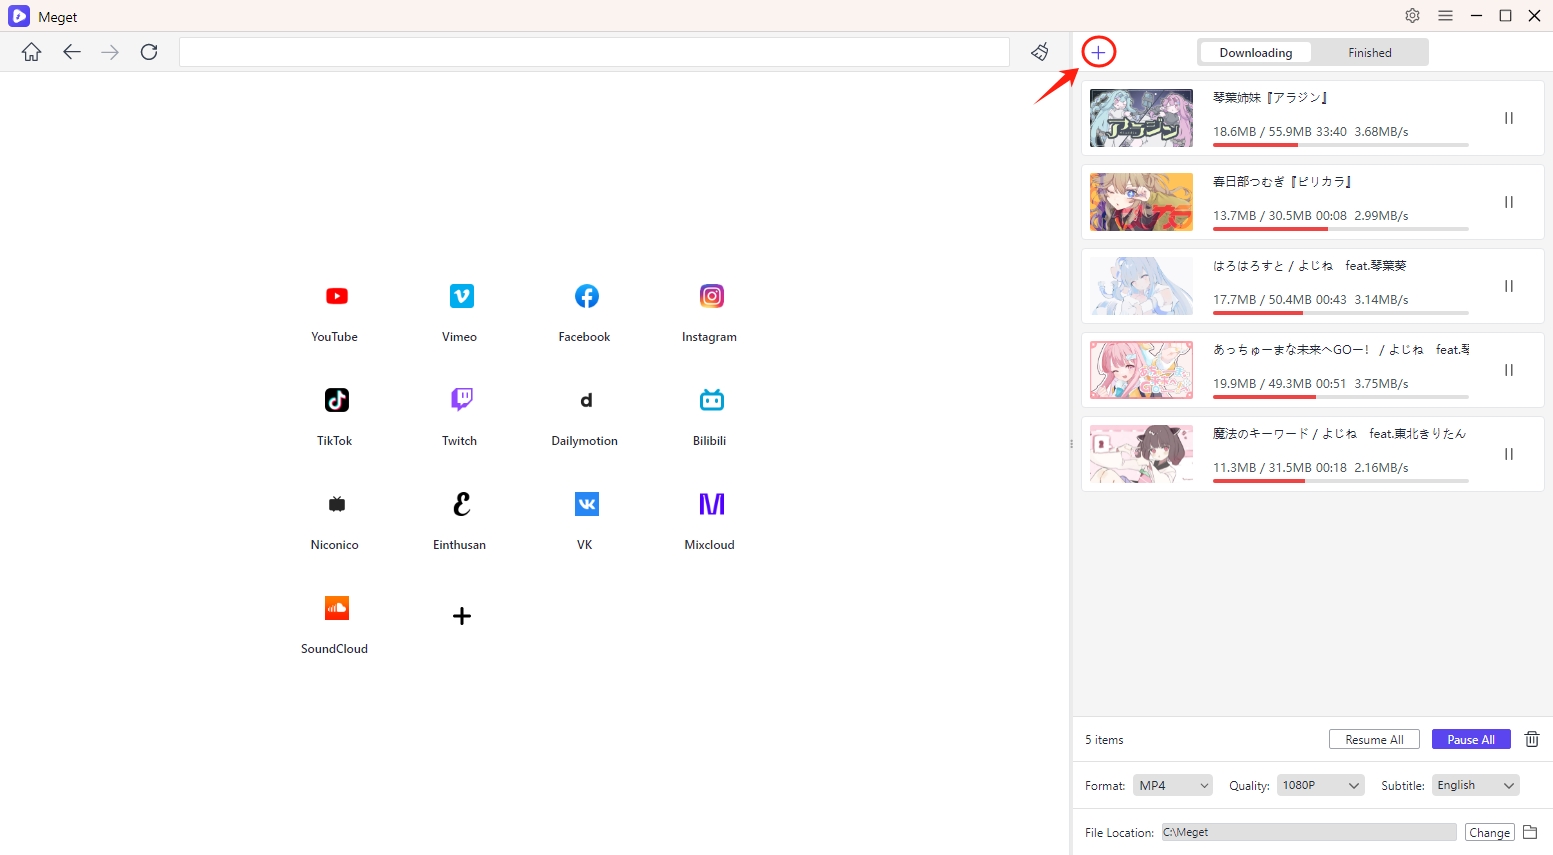The height and width of the screenshot is (855, 1553).
Task: Click the '5 items' count text
Action: (x=1104, y=740)
